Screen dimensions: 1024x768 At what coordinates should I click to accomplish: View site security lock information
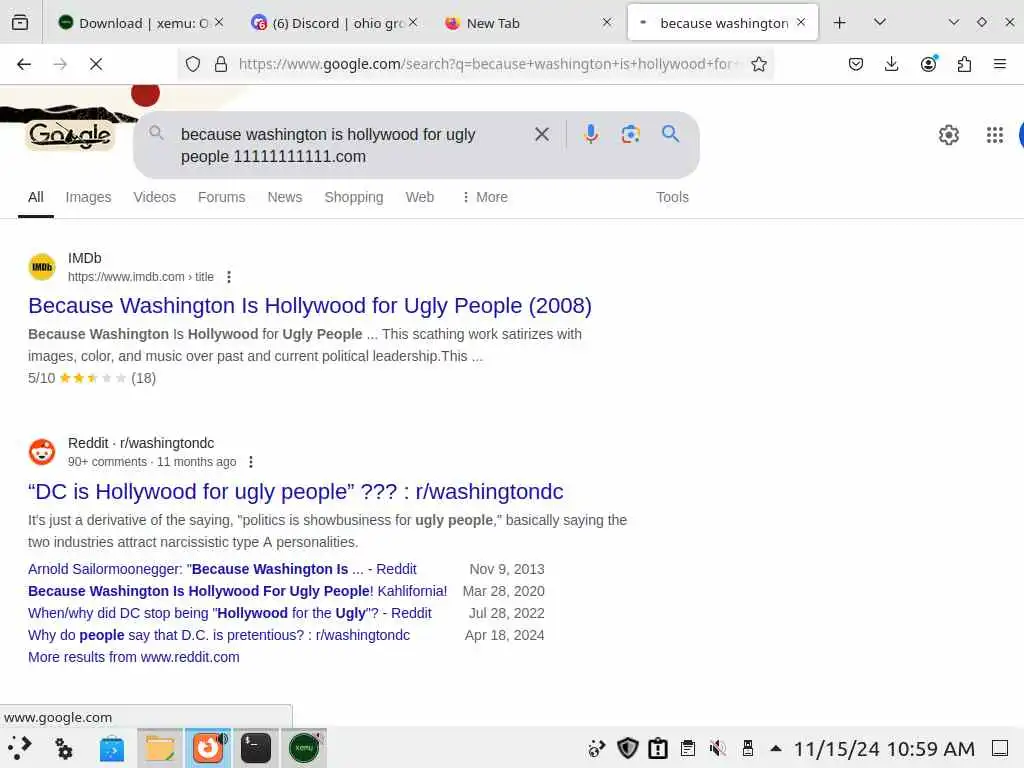click(221, 64)
